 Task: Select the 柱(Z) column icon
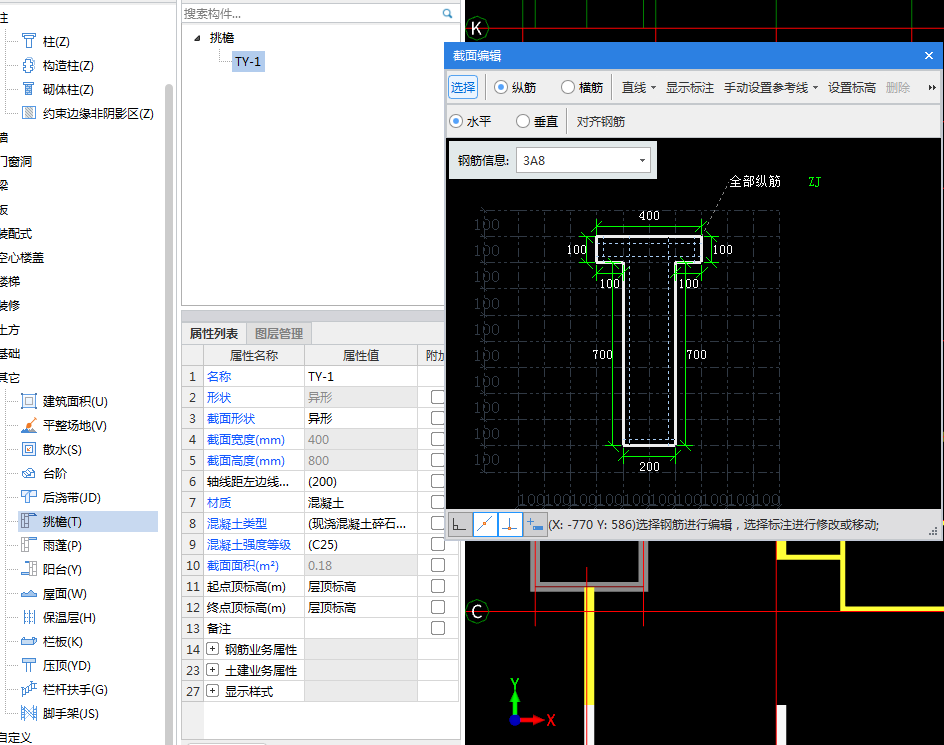(28, 41)
